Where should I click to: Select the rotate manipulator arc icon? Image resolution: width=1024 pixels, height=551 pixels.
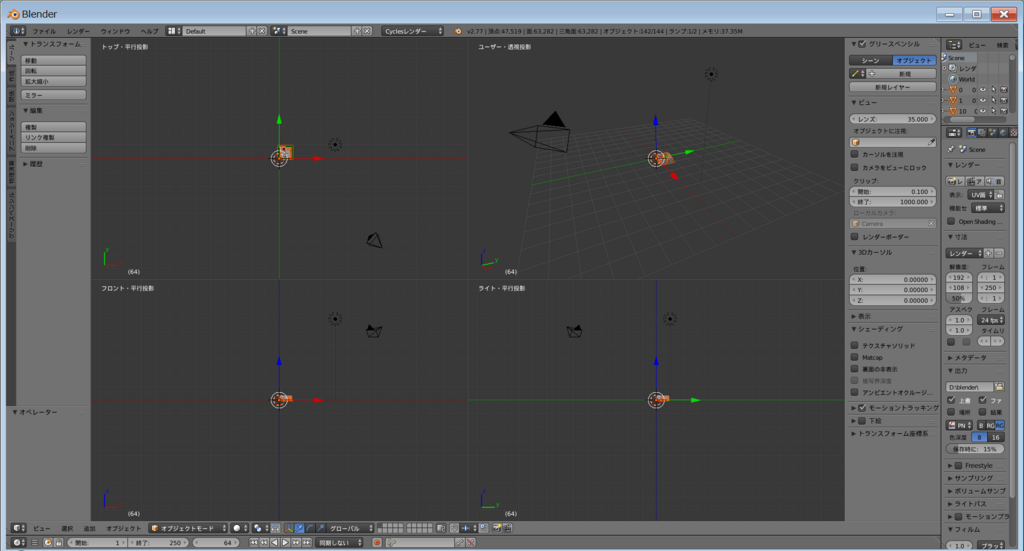point(310,528)
